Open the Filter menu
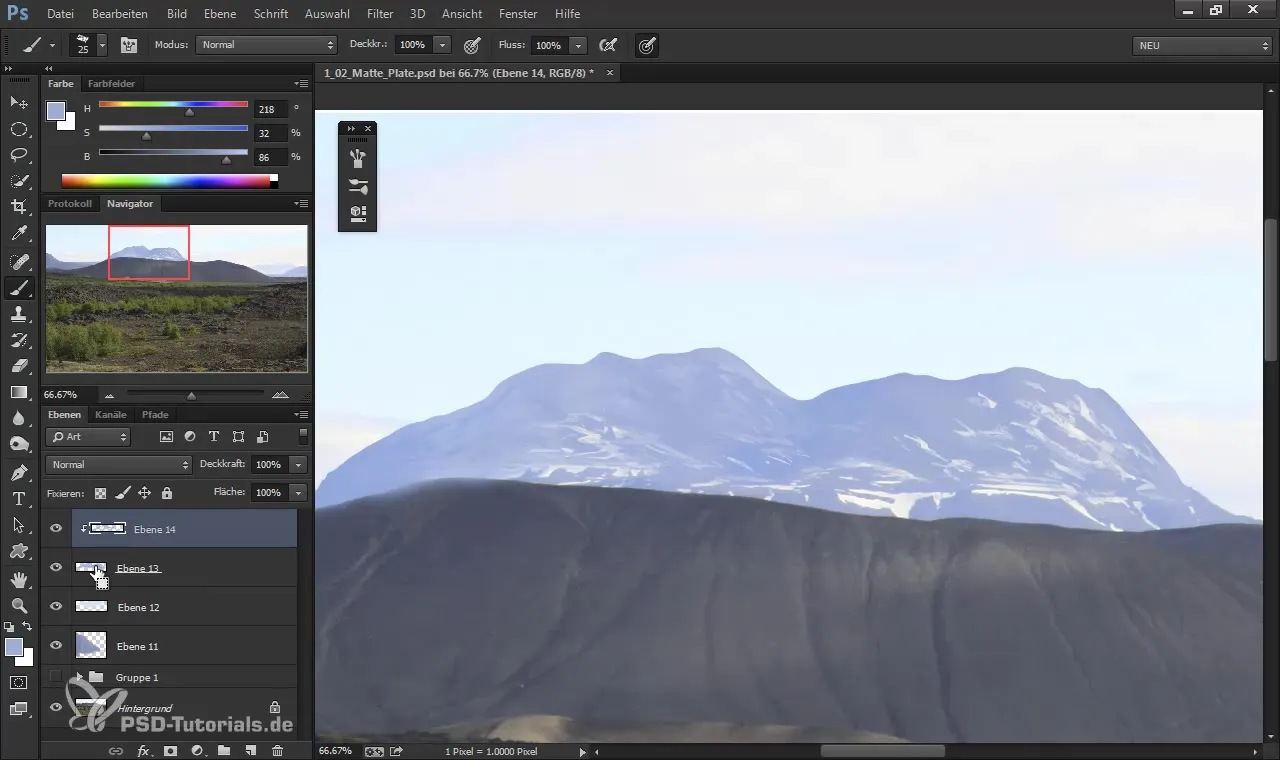The width and height of the screenshot is (1280, 760). coord(380,14)
